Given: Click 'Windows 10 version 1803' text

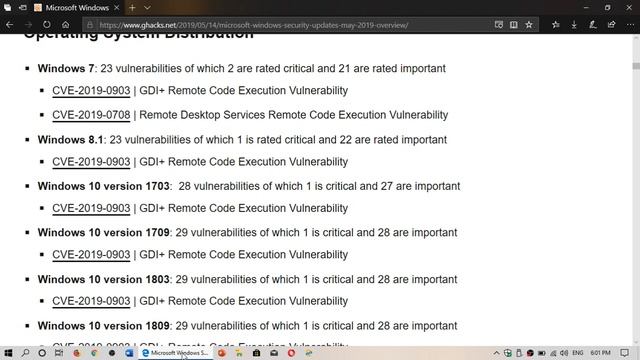Looking at the screenshot, I should pos(103,280).
